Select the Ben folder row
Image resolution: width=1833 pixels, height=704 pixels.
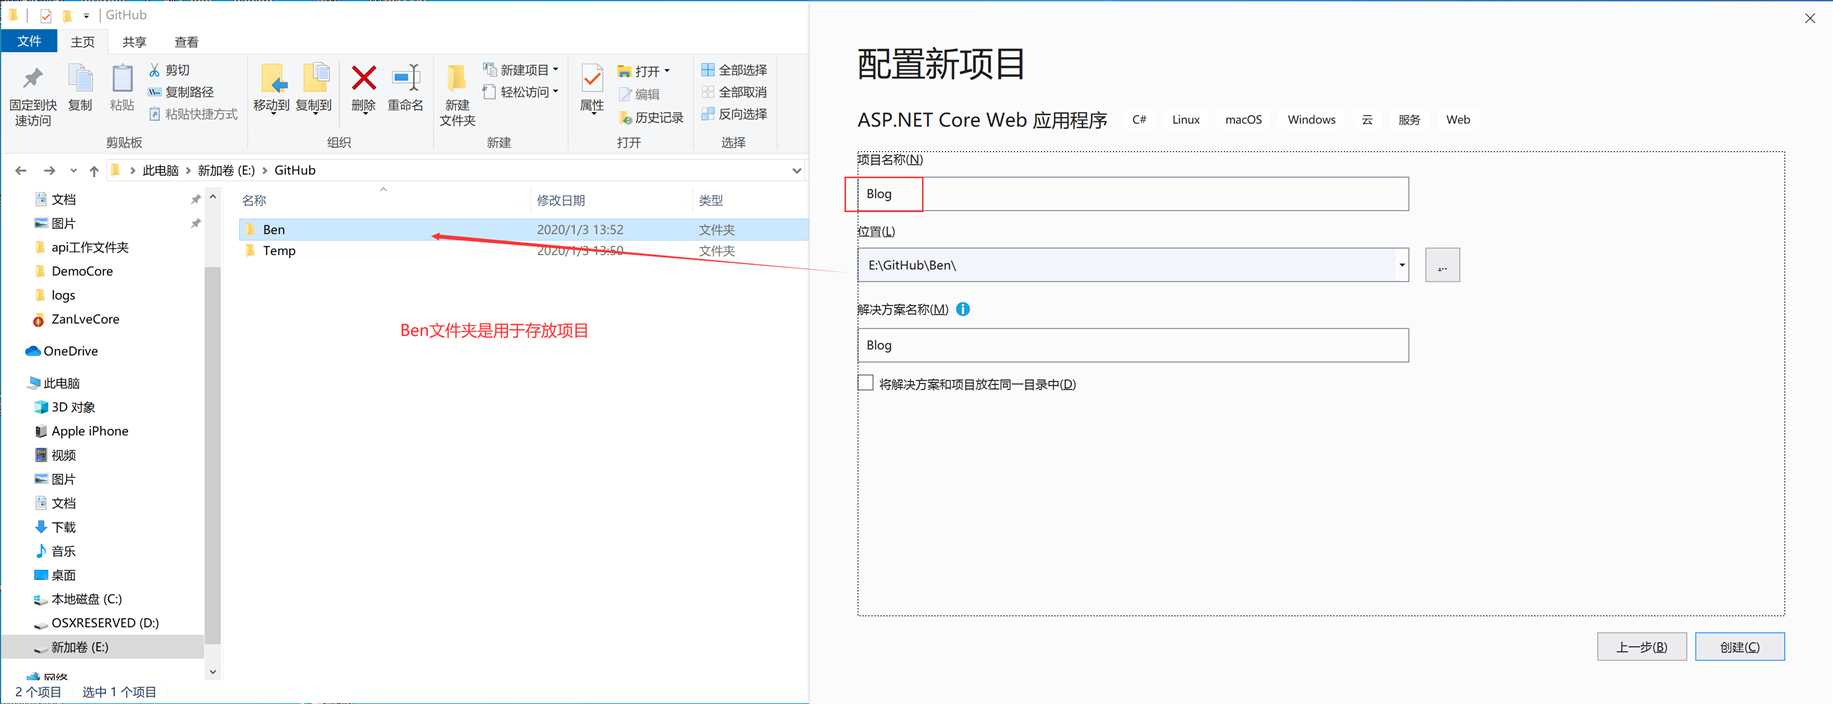pyautogui.click(x=523, y=230)
